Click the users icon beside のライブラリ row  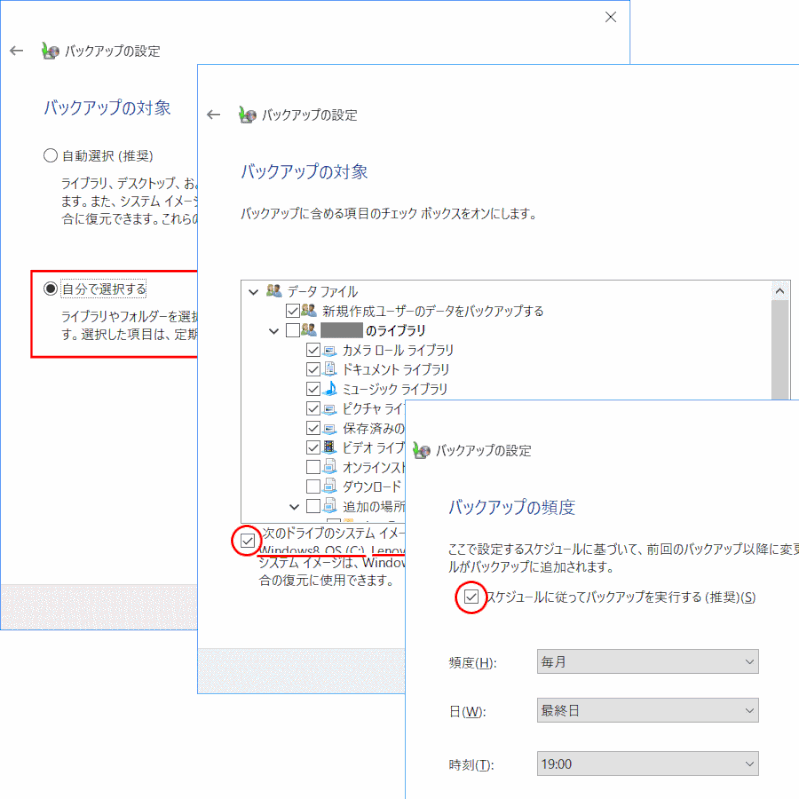[309, 330]
